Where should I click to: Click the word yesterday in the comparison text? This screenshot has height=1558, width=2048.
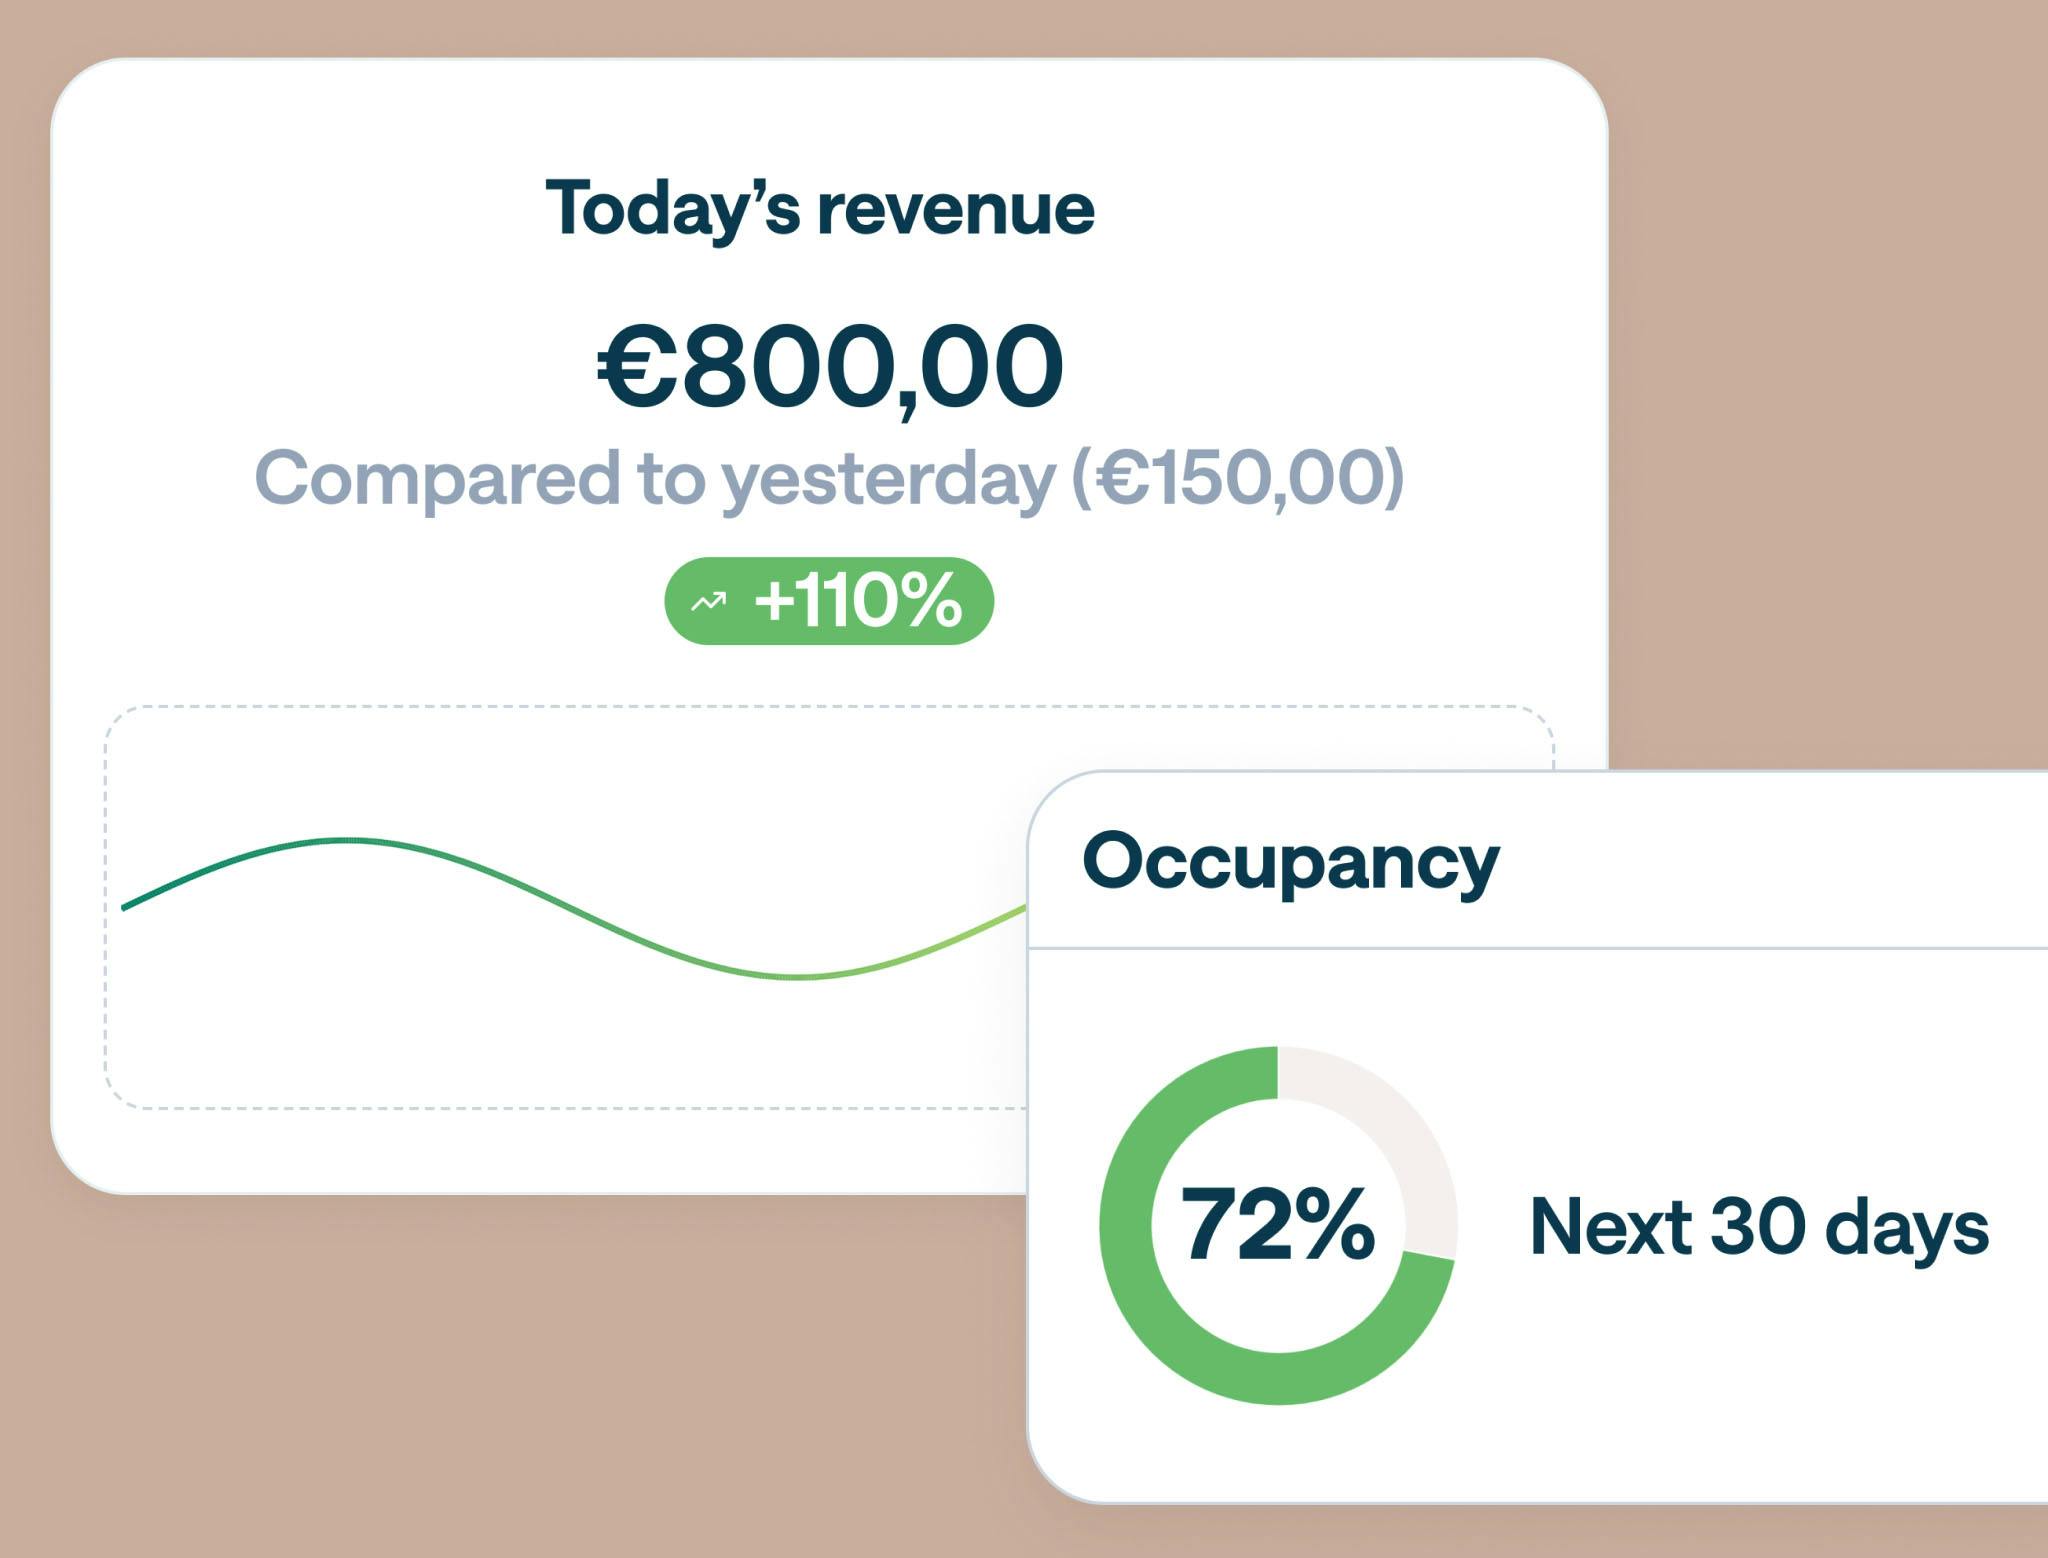click(888, 478)
